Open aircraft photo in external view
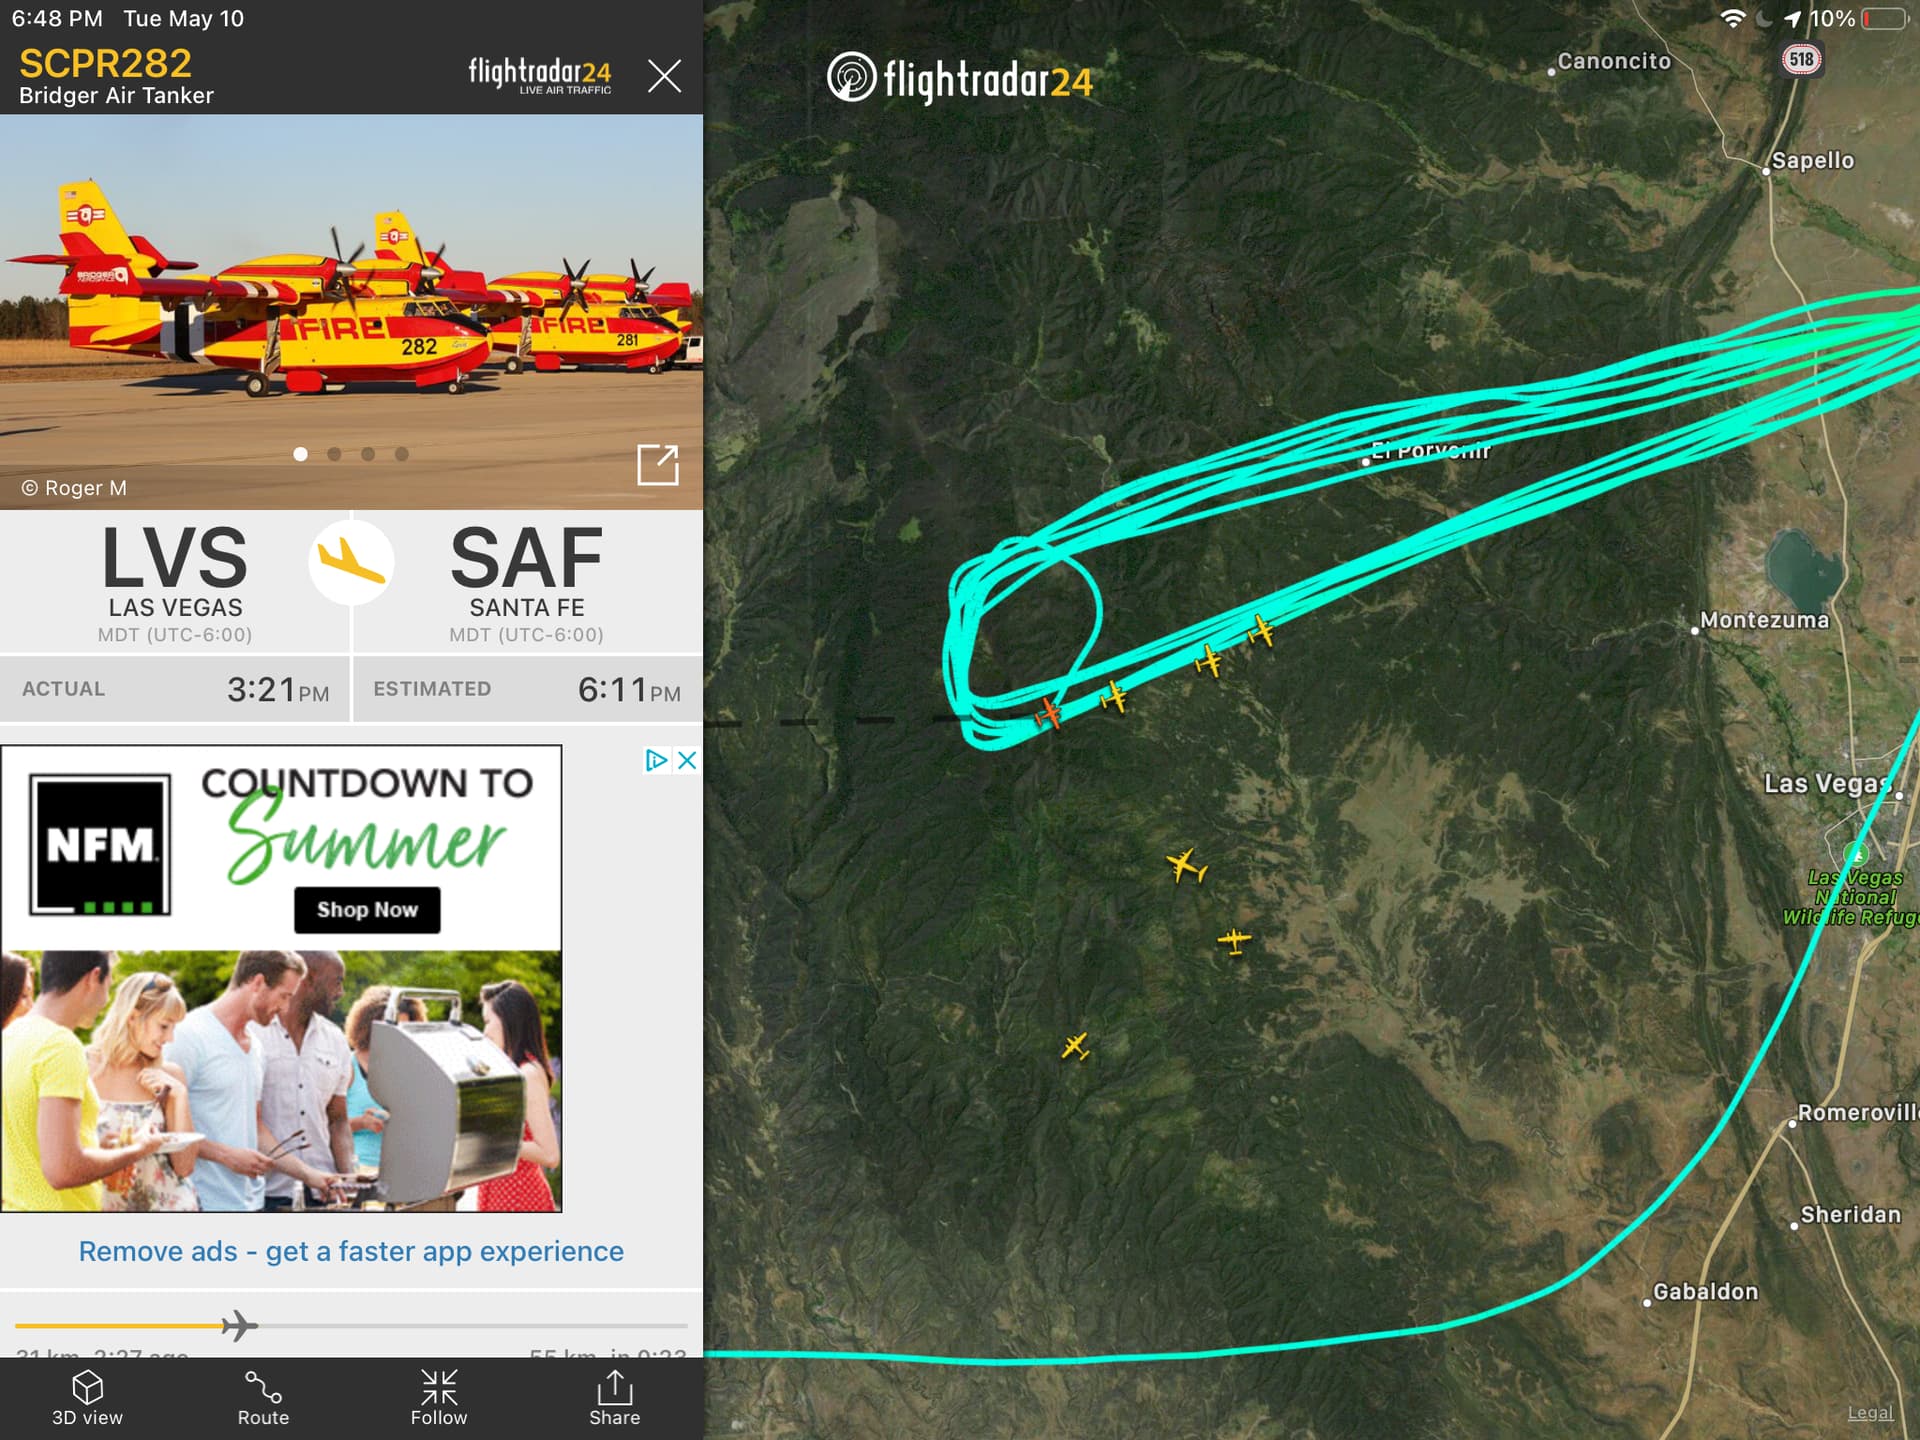1920x1440 pixels. 658,464
